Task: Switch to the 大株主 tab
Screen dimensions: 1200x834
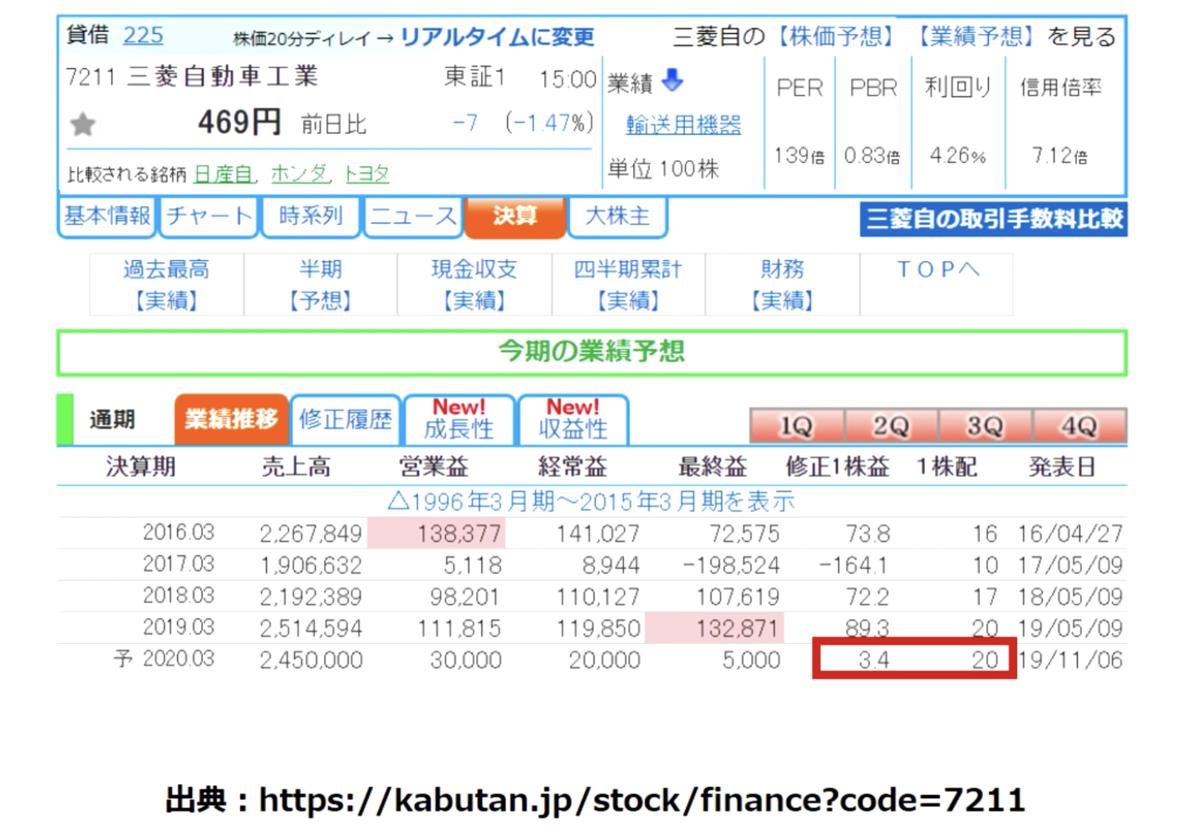Action: 617,216
